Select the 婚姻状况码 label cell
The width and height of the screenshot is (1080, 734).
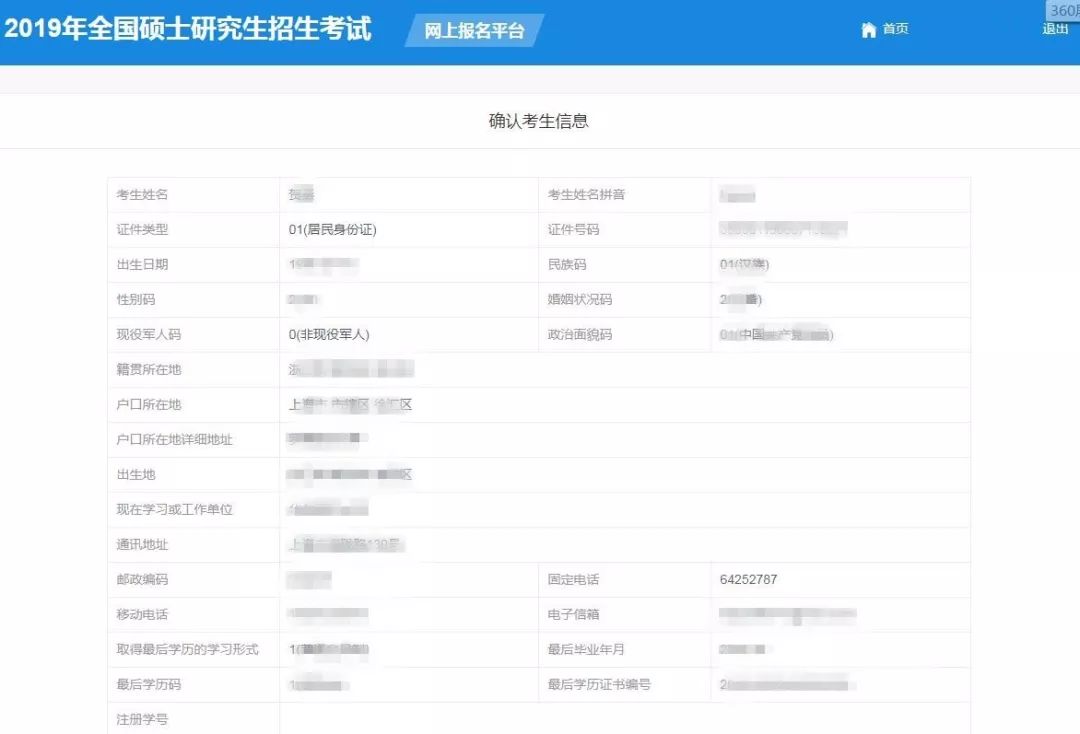point(579,300)
